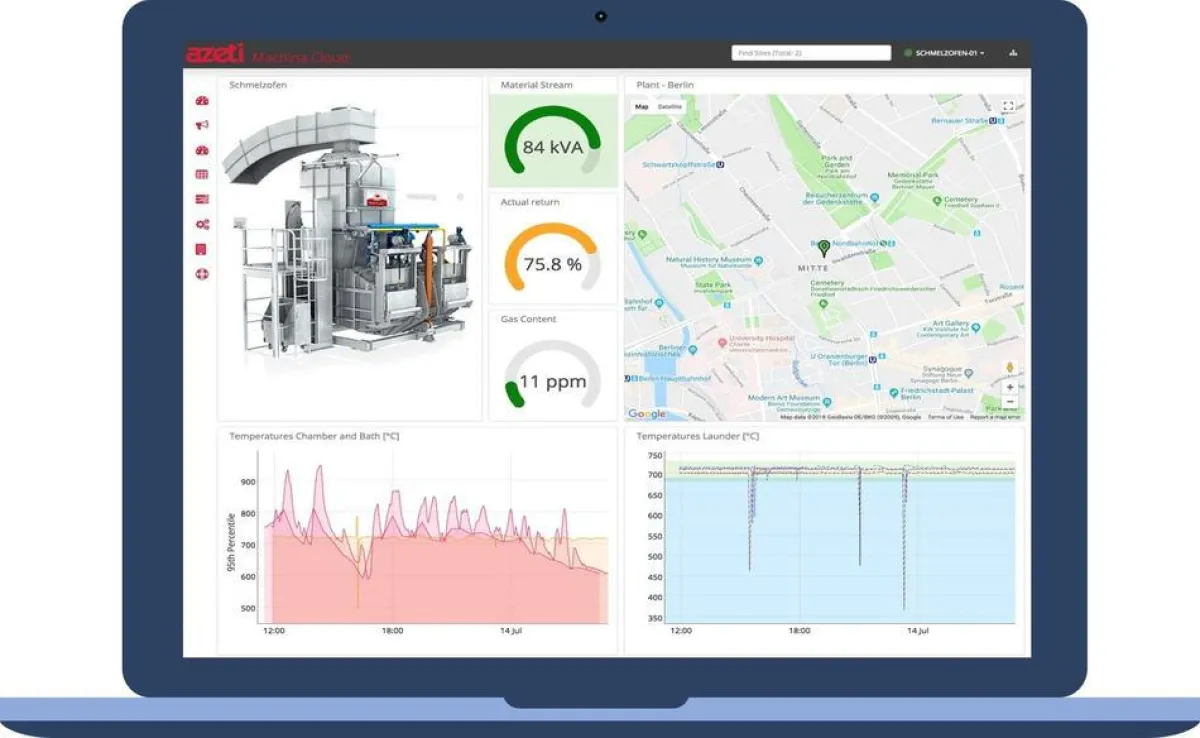Screen dimensions: 1200x738
Task: Click the Find Sites search field
Action: [810, 53]
